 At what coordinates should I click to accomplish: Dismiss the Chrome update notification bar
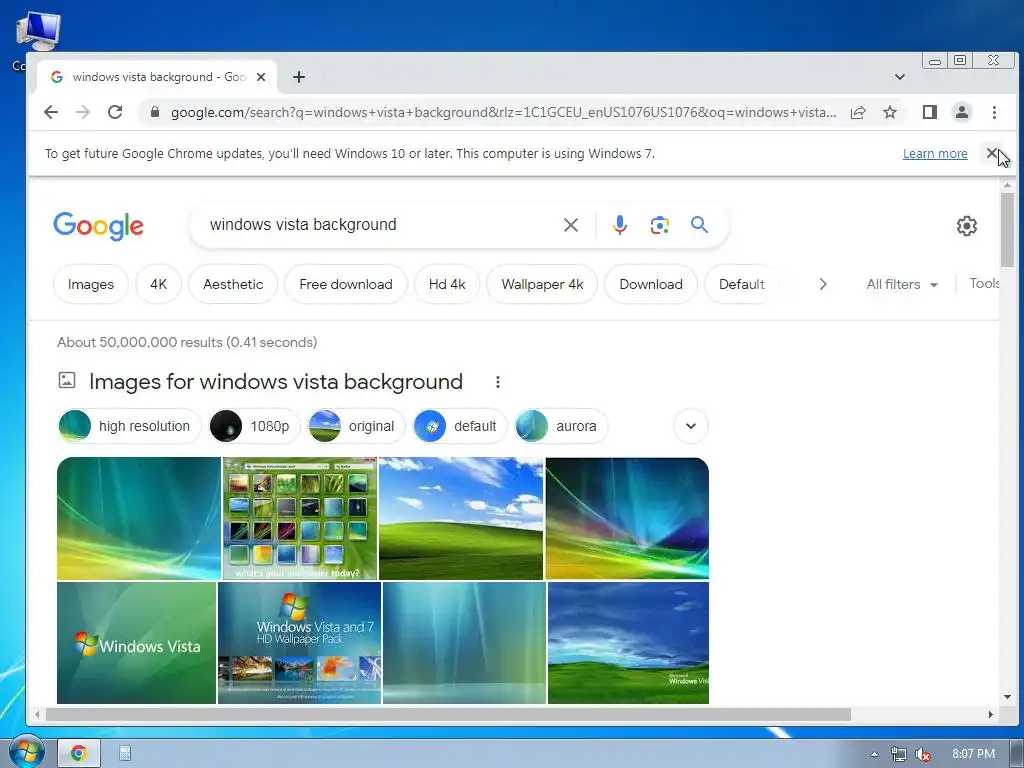992,153
